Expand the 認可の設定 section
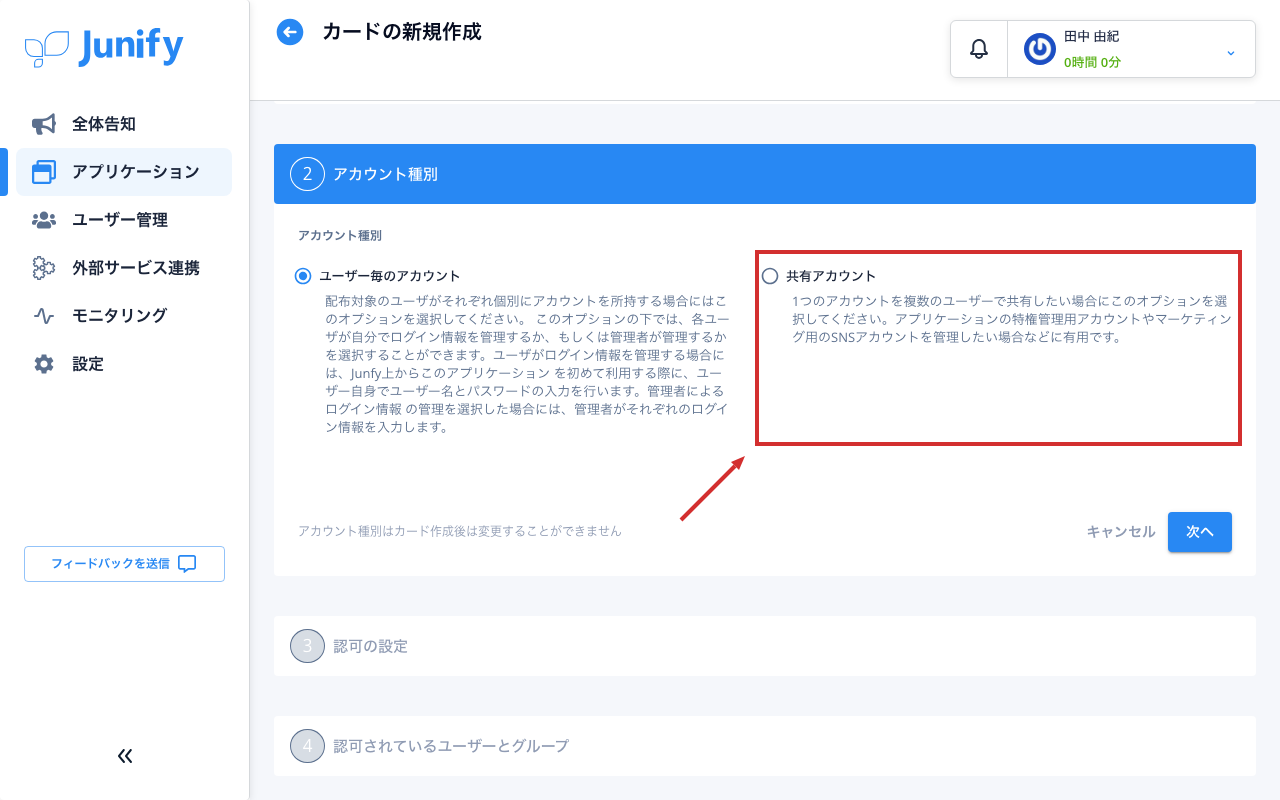This screenshot has width=1280, height=800. tap(765, 646)
